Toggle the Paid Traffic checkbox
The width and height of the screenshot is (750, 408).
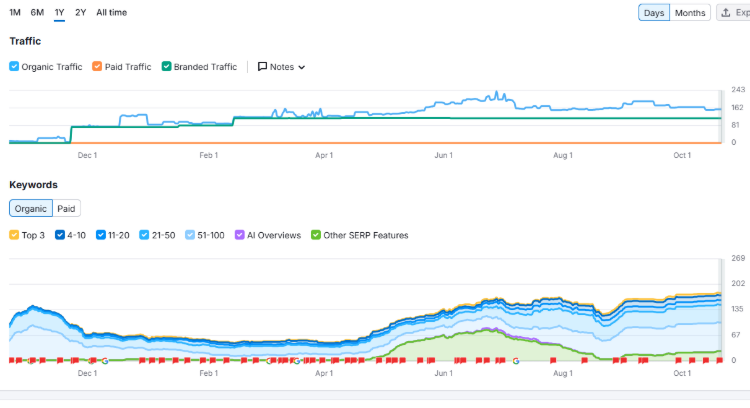pos(97,66)
